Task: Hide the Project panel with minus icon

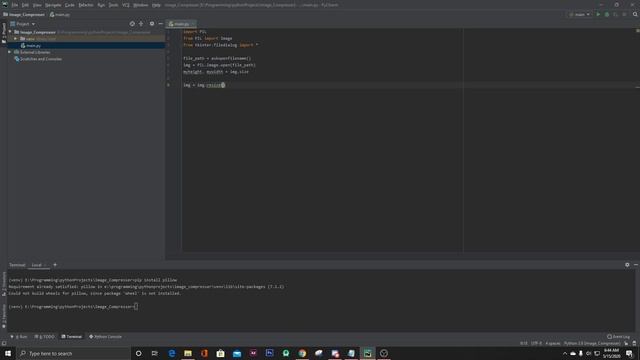Action: 160,24
